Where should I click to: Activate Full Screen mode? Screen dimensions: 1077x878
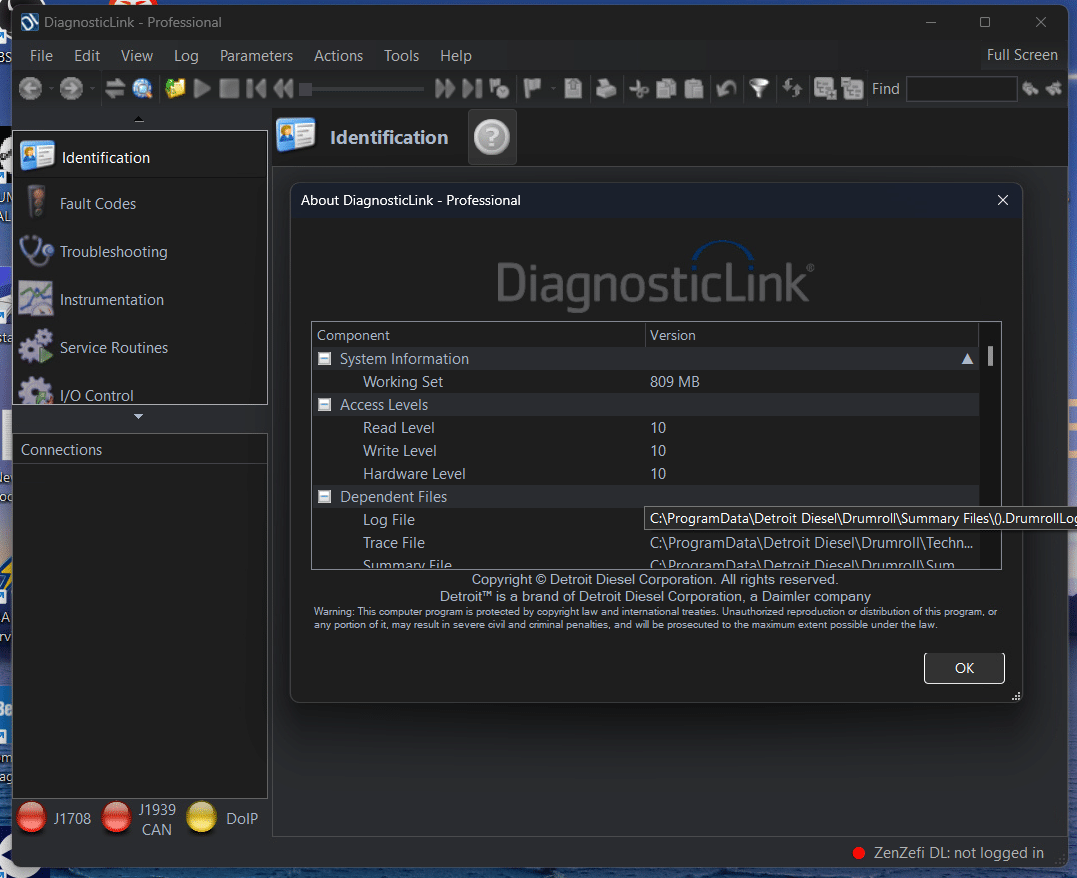coord(1022,55)
